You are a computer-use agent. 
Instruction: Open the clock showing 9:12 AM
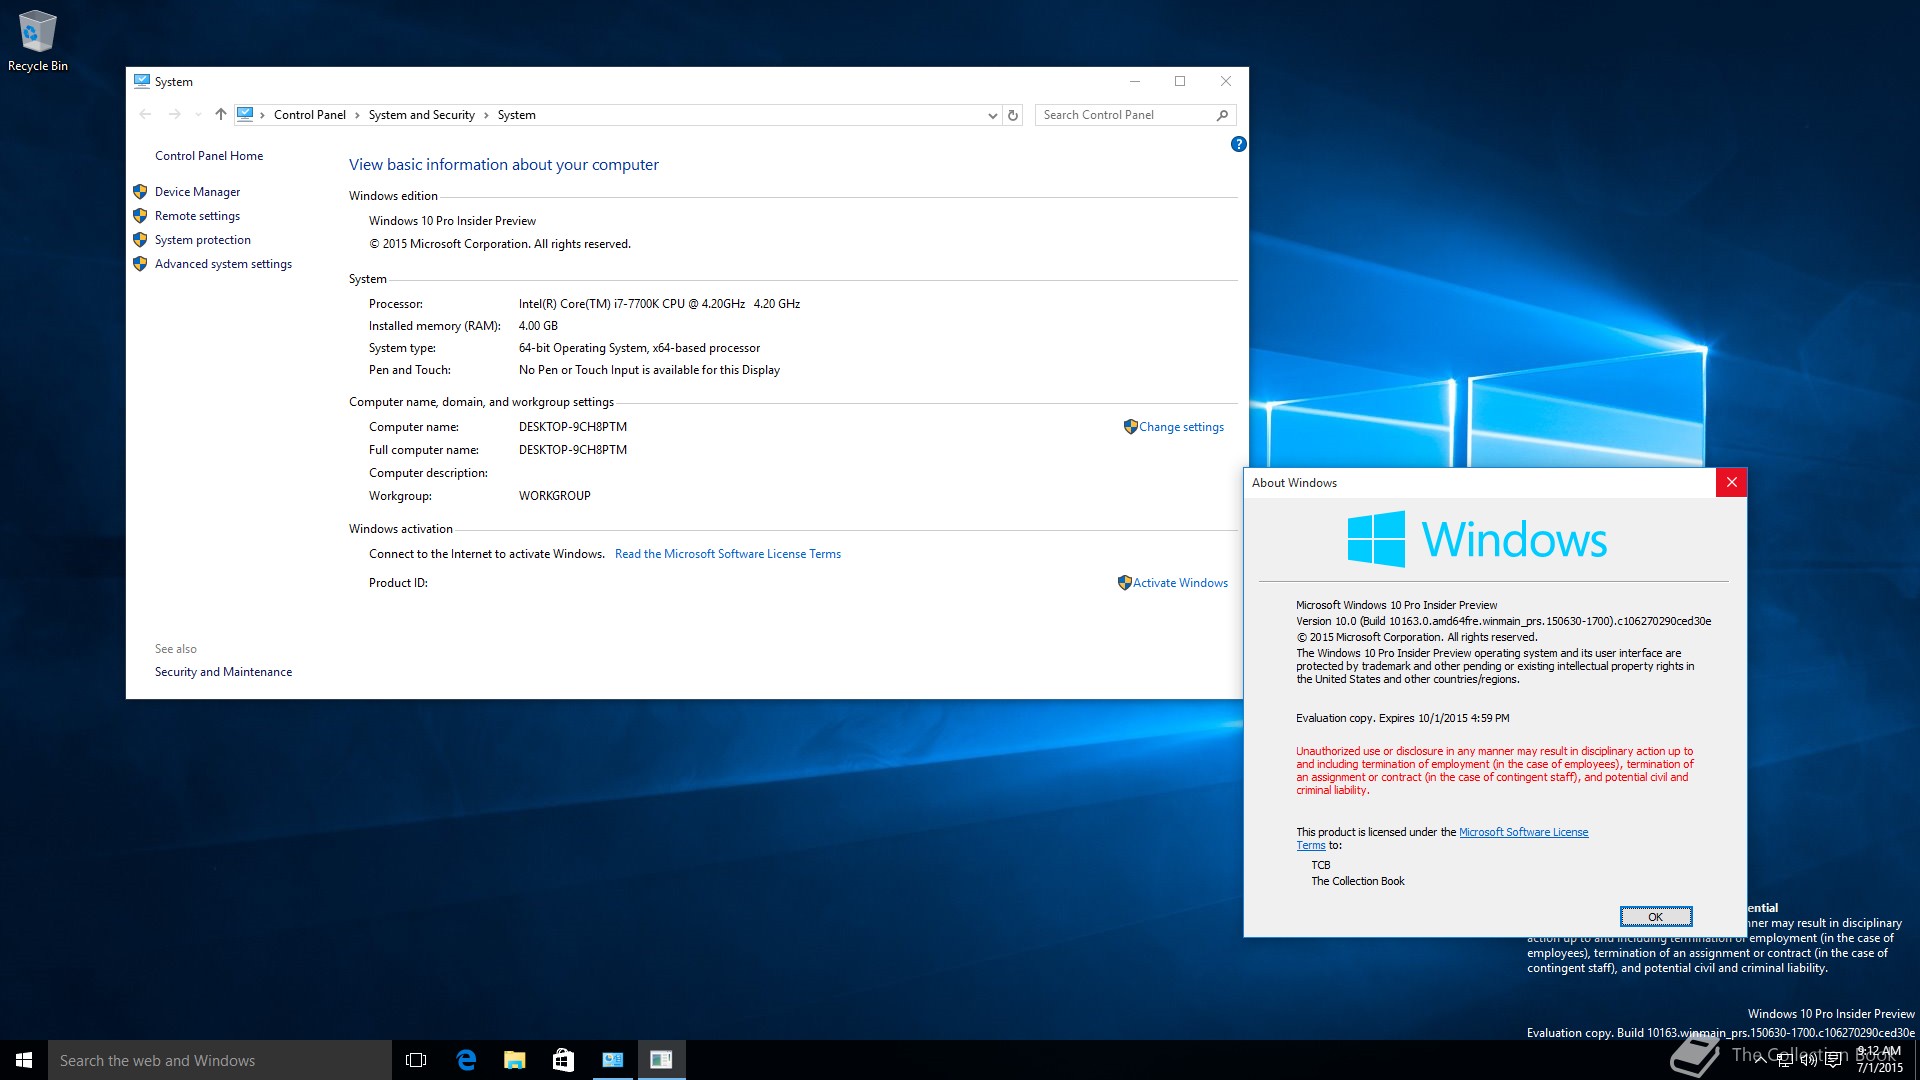(1880, 1060)
